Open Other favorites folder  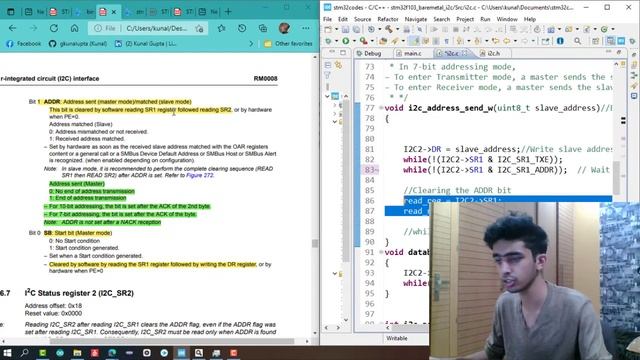coord(288,43)
